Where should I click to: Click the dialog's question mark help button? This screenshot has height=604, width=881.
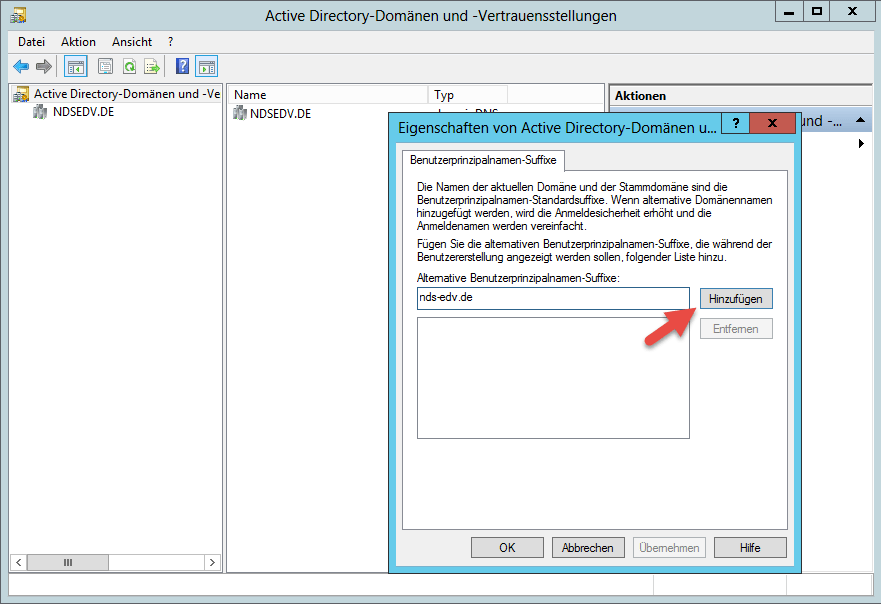(x=735, y=123)
